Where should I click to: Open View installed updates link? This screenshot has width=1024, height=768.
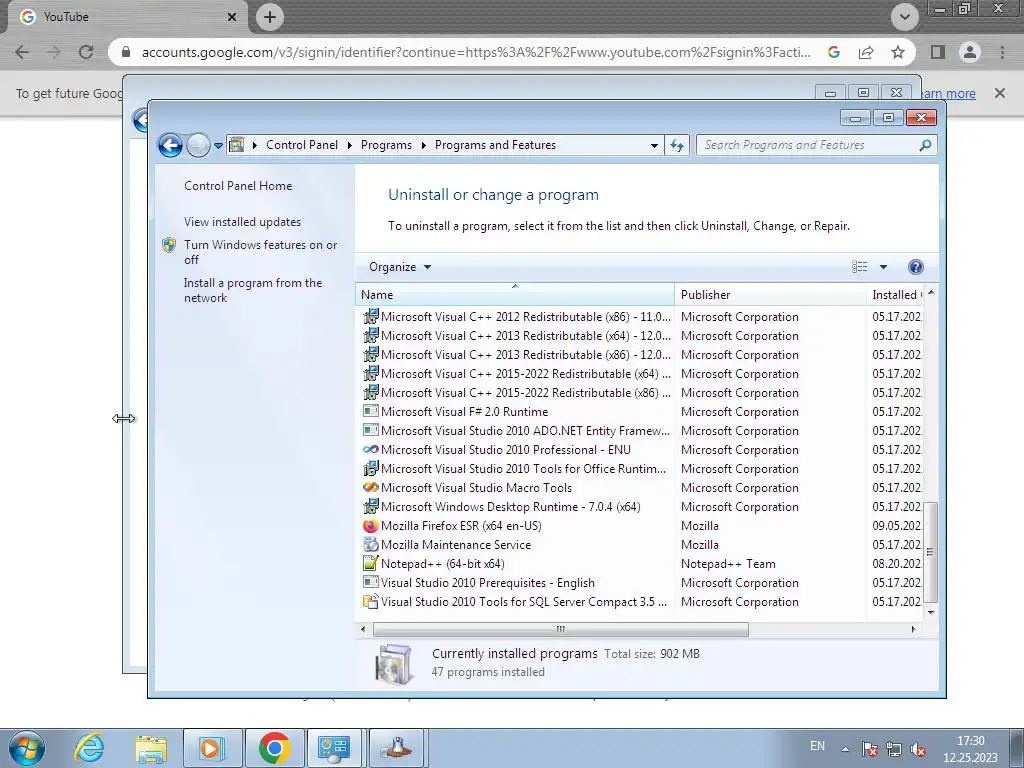242,221
